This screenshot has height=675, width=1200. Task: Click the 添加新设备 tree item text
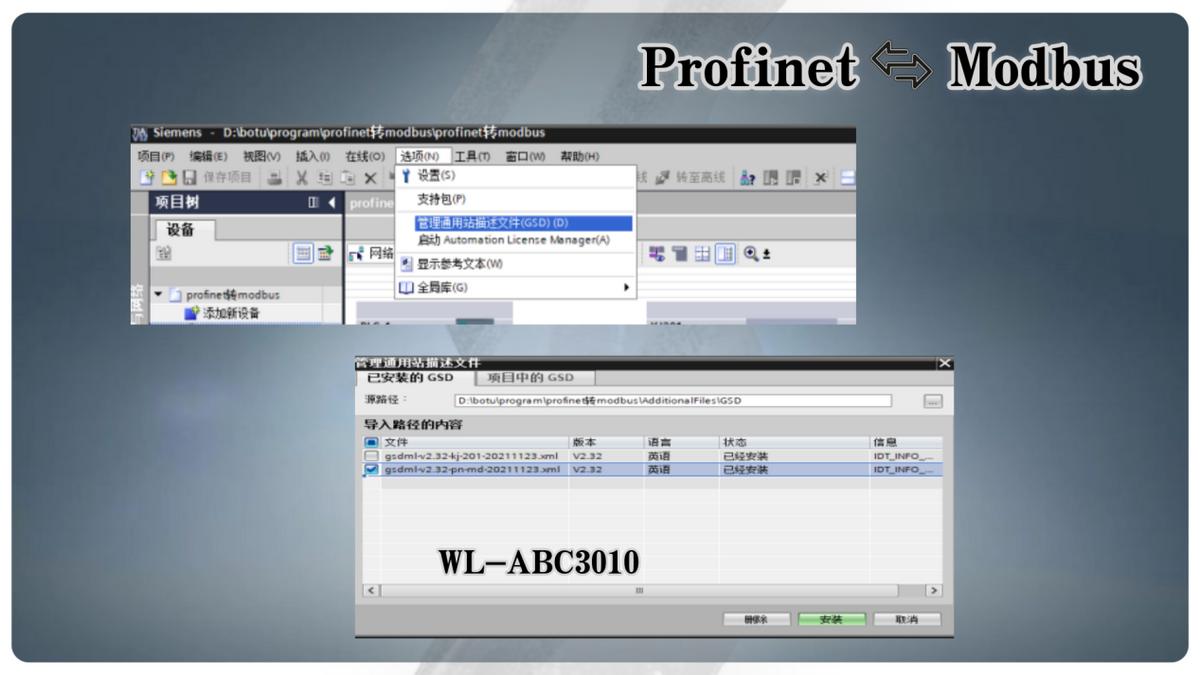coord(232,313)
